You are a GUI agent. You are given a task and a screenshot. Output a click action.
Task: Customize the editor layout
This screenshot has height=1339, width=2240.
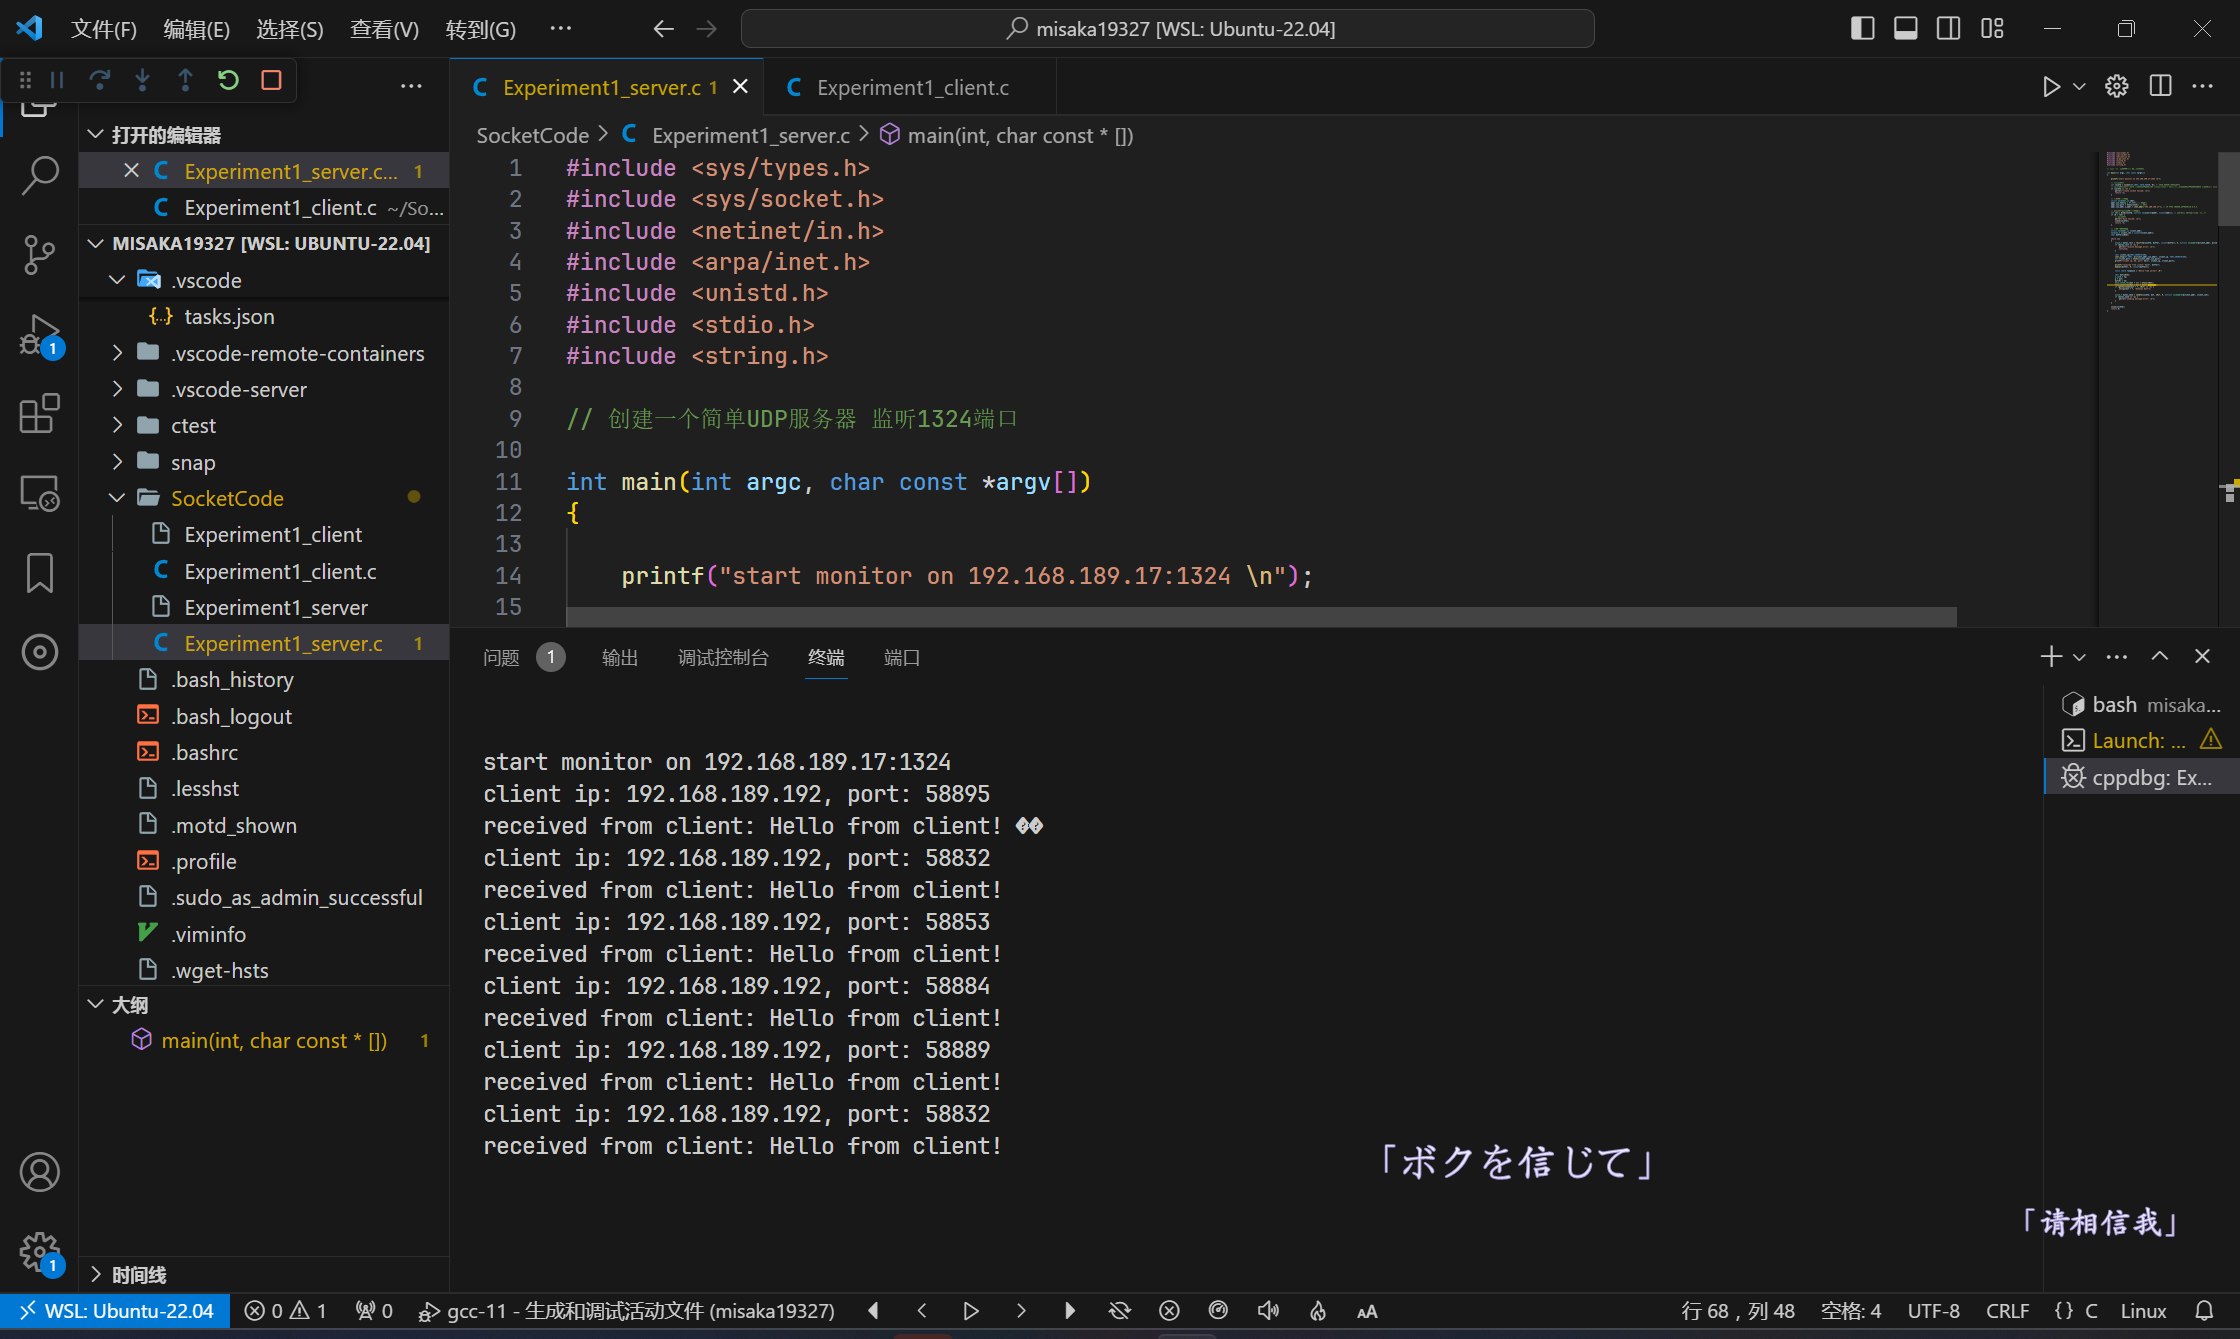[1992, 28]
